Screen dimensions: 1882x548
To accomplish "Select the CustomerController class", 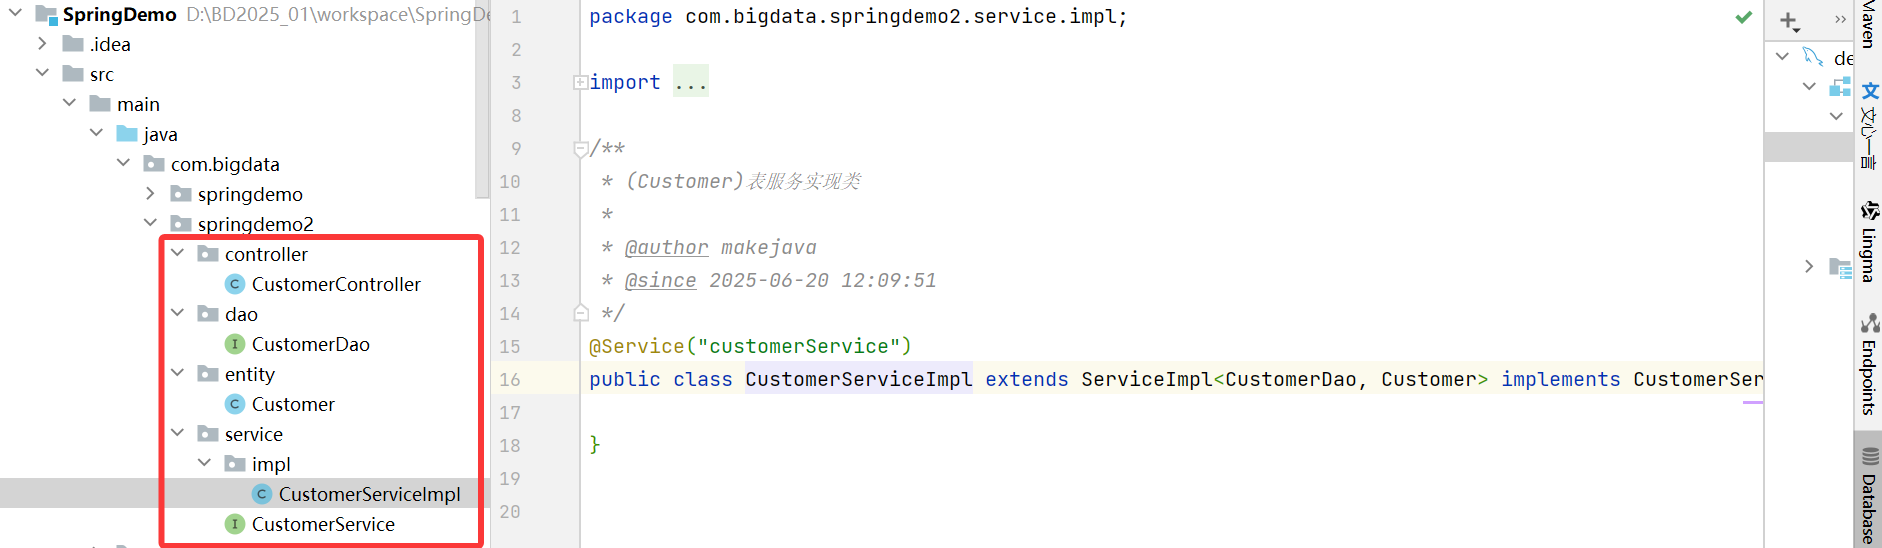I will (336, 284).
